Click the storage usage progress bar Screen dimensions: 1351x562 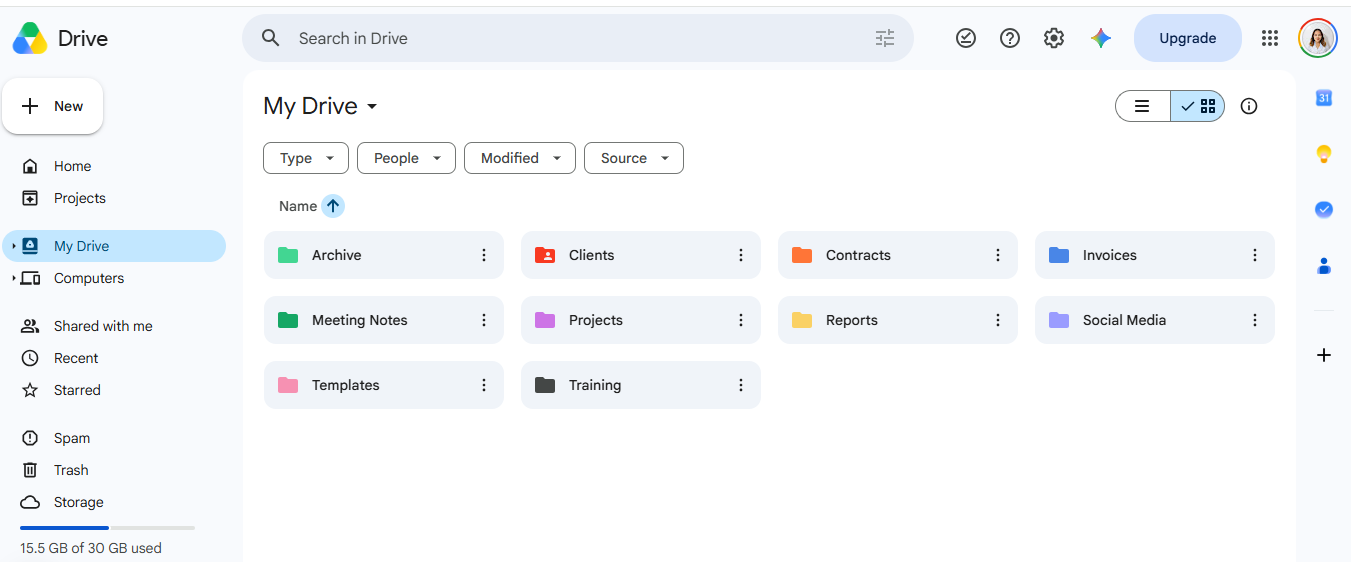pos(107,527)
